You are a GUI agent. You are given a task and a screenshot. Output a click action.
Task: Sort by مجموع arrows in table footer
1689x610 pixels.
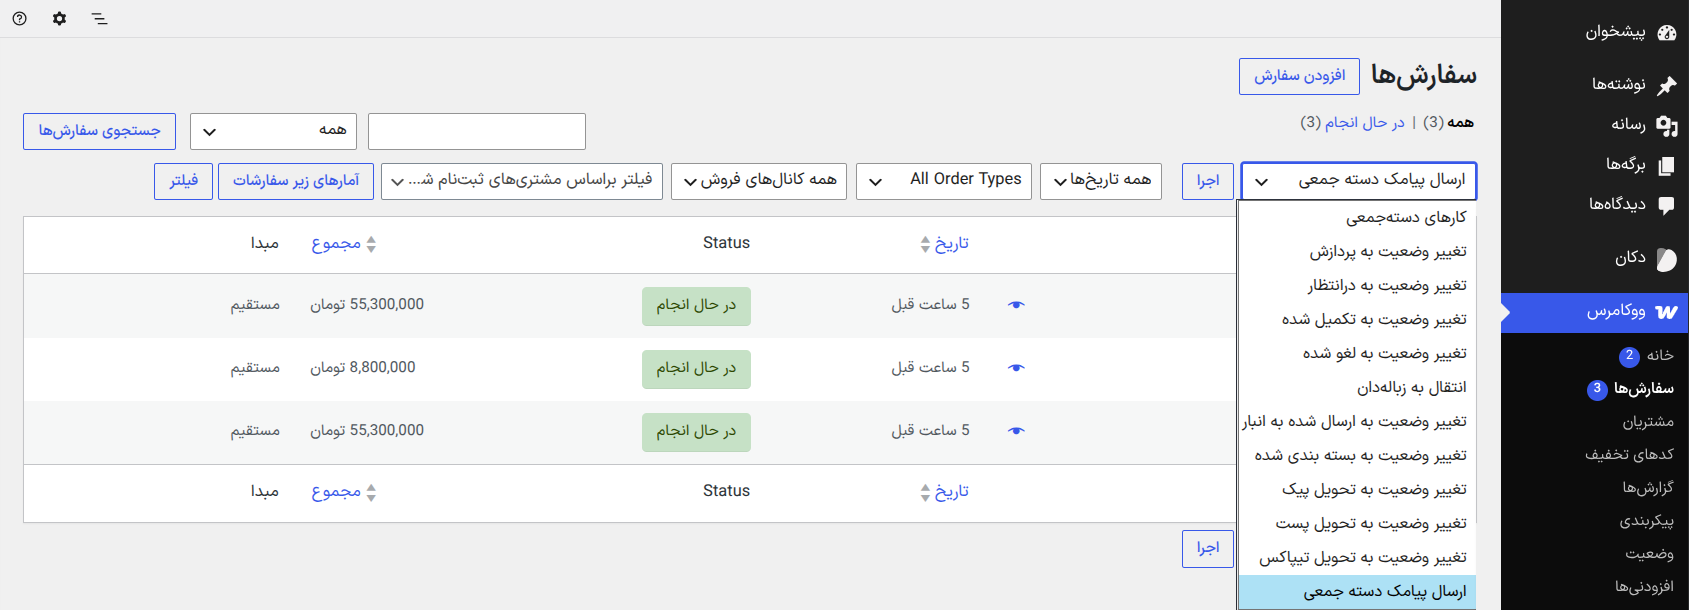pos(371,492)
